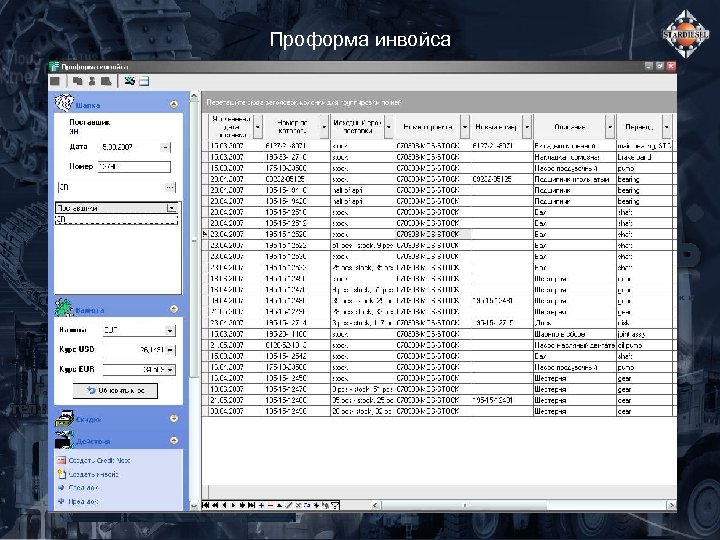Click the Шапка panel icon
The image size is (720, 540).
pos(64,103)
